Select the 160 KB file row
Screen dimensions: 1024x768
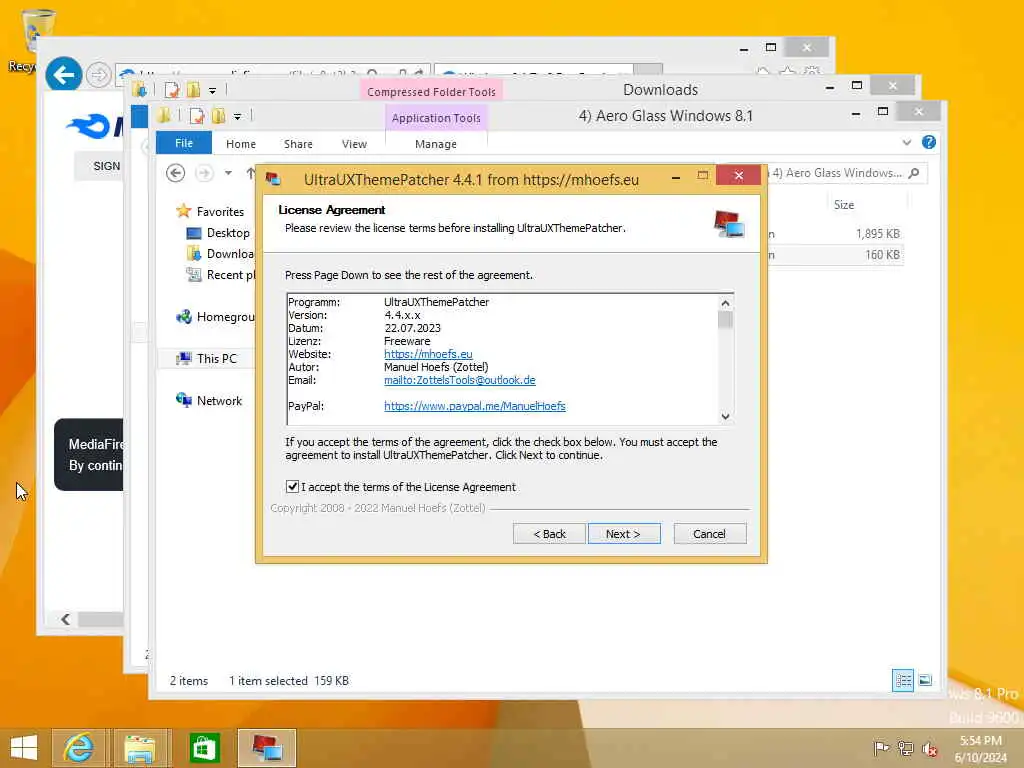pyautogui.click(x=835, y=255)
